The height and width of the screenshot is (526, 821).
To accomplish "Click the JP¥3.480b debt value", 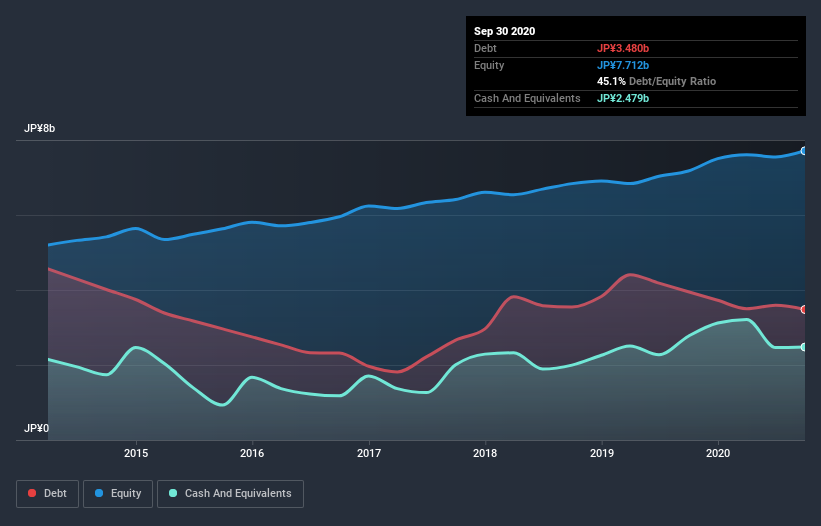I will tap(623, 49).
